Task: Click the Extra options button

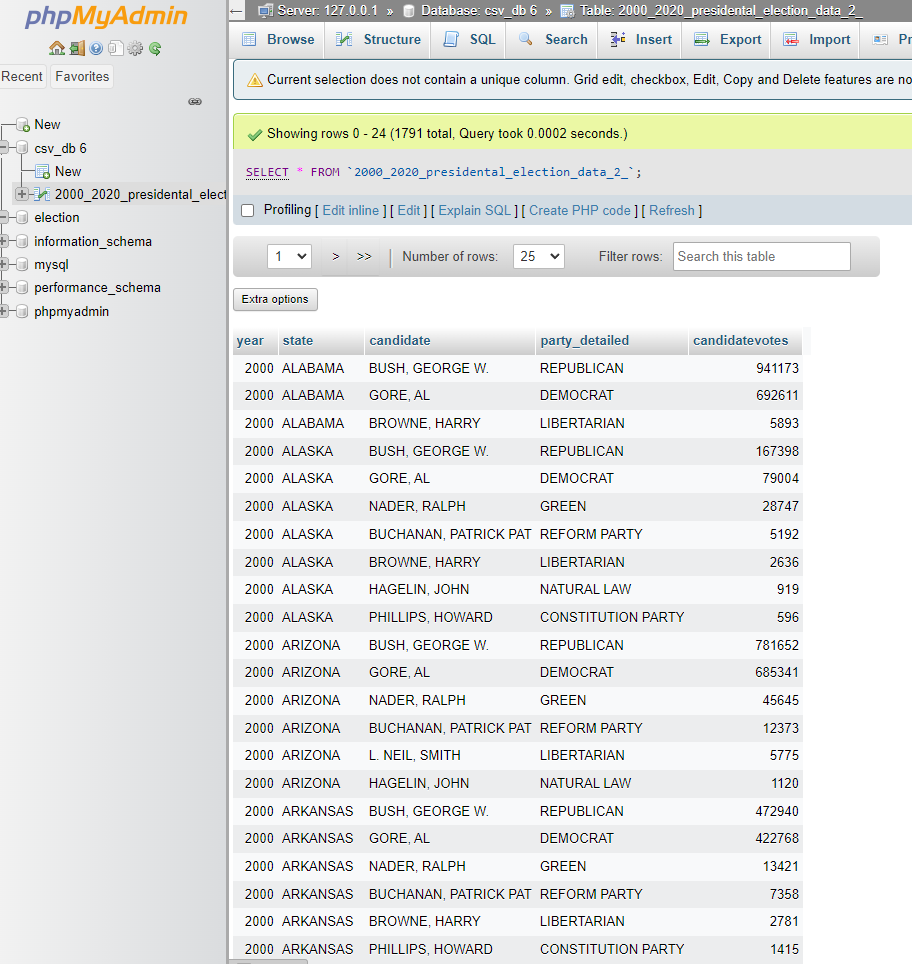Action: pos(275,299)
